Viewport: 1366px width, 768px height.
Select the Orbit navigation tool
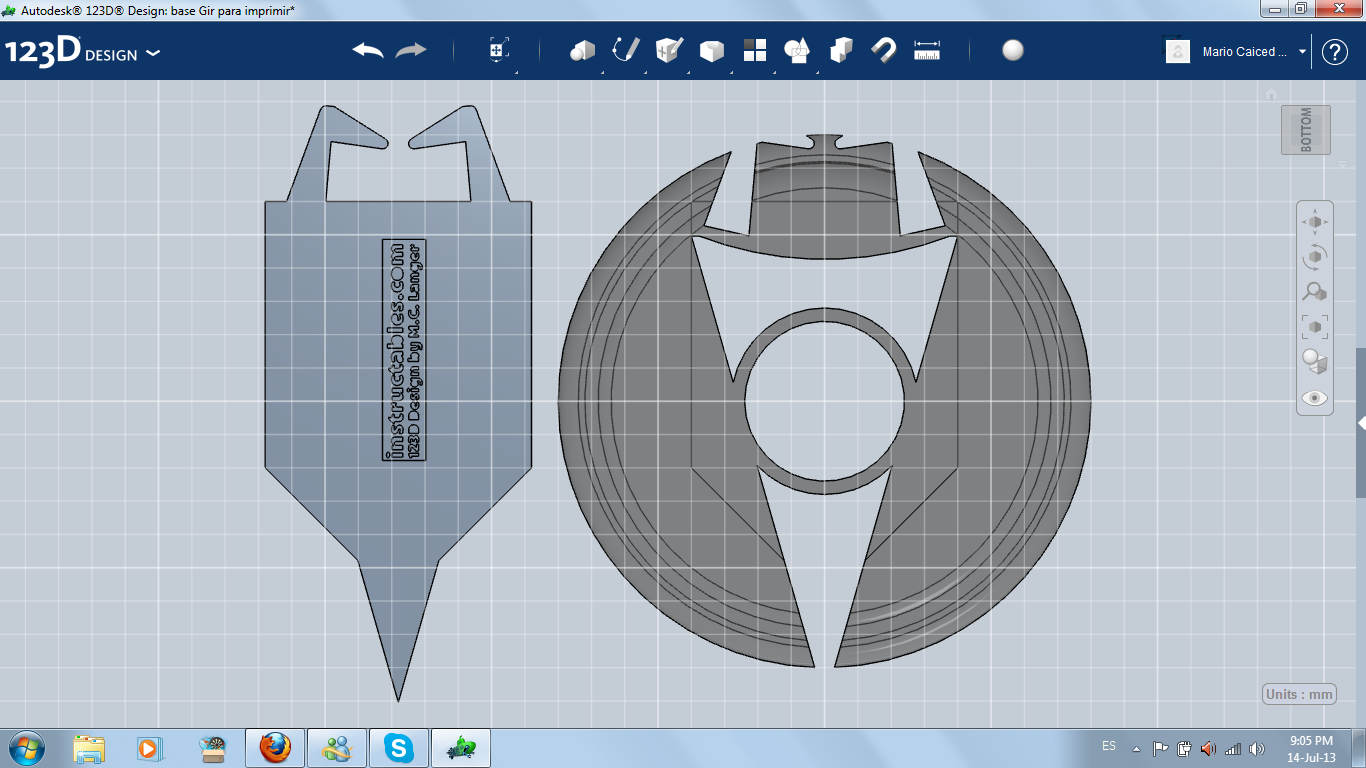[1315, 257]
